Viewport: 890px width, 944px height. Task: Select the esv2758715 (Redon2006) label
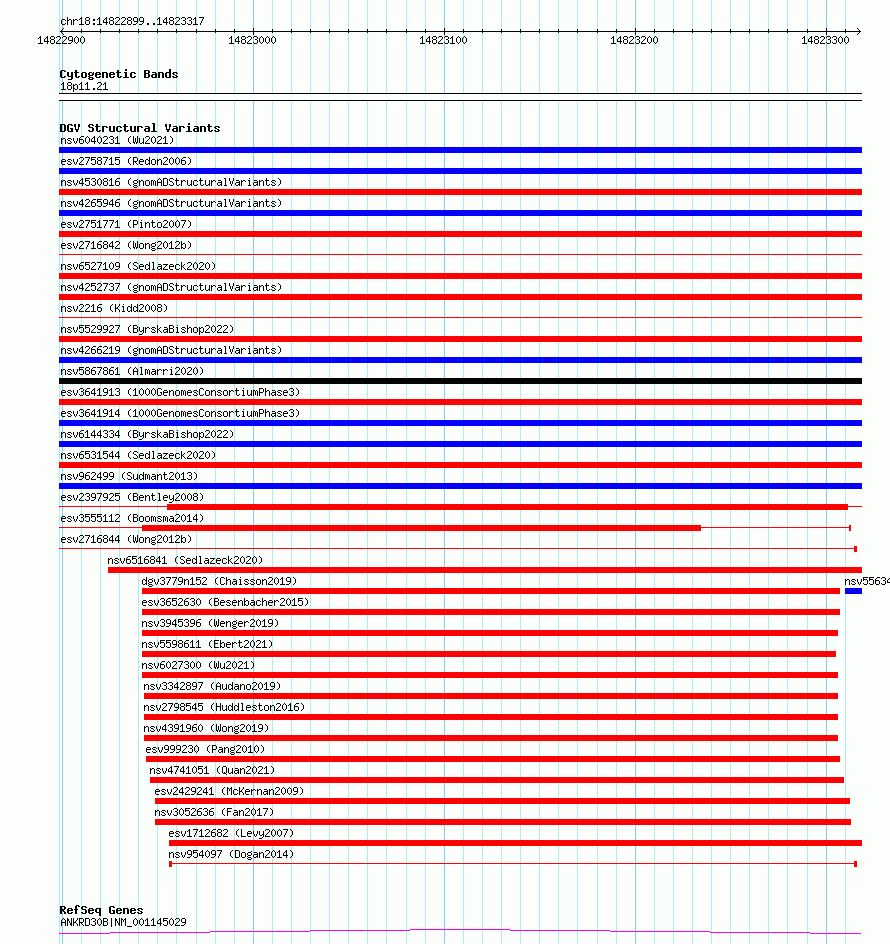[126, 161]
